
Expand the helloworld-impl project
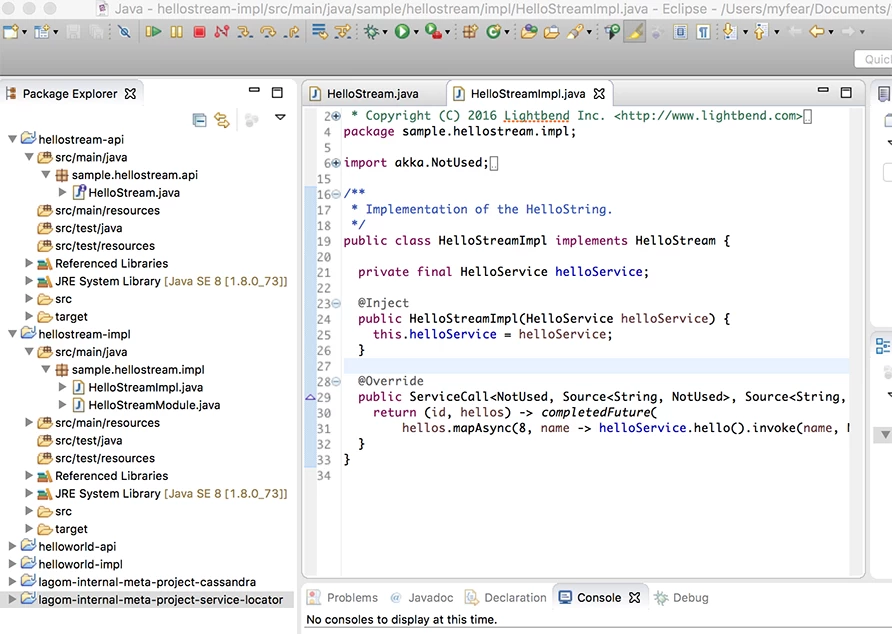tap(12, 564)
